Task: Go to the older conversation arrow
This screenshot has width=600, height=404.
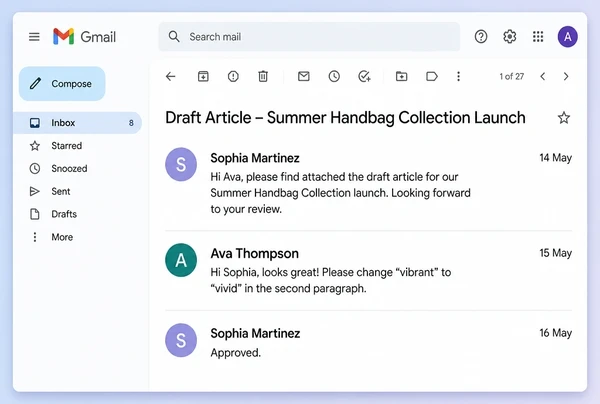Action: [x=566, y=77]
